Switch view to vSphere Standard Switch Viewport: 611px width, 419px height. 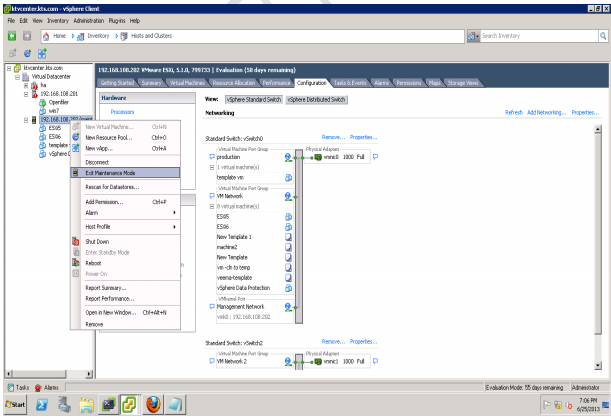tap(253, 100)
